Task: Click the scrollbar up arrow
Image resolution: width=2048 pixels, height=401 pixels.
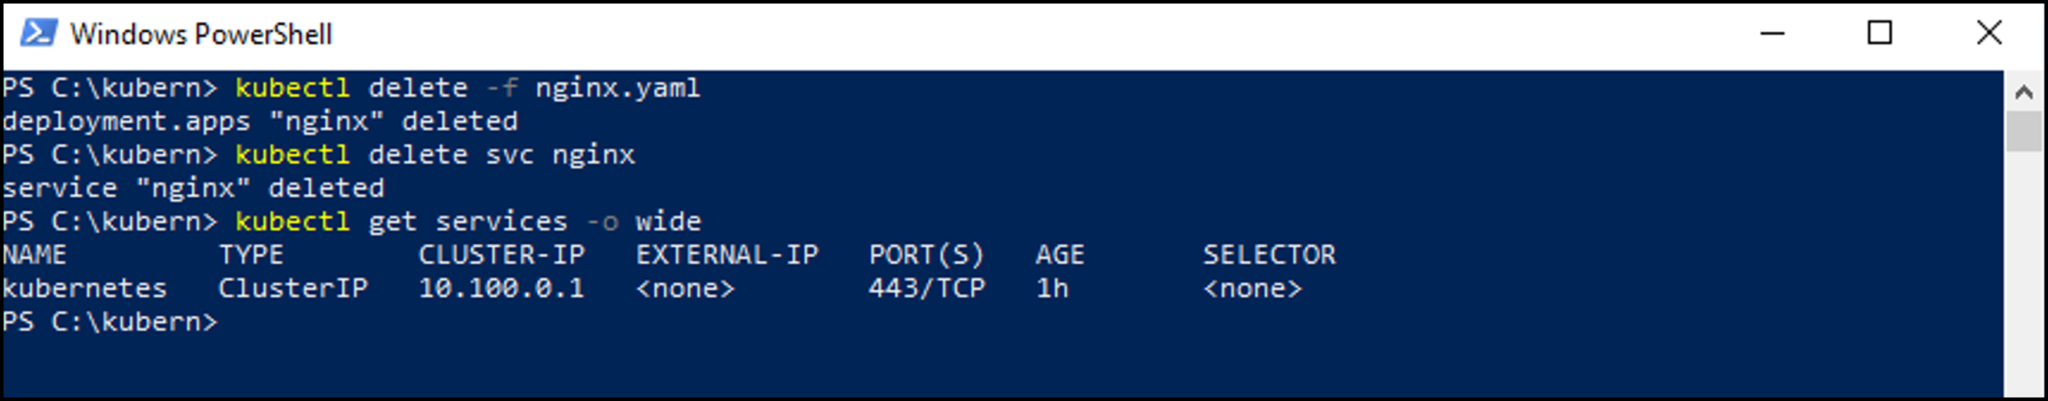Action: (2024, 92)
